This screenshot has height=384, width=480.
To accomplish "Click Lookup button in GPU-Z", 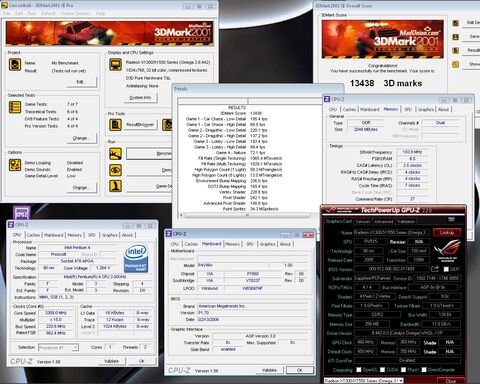I will [447, 232].
